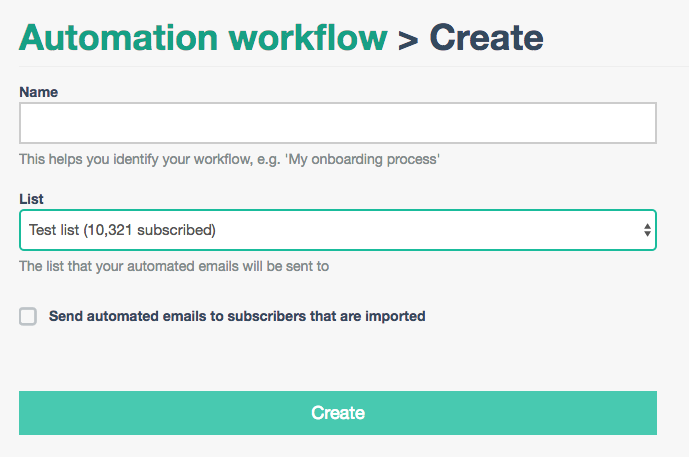Image resolution: width=689 pixels, height=457 pixels.
Task: Click the List field label
Action: (x=31, y=199)
